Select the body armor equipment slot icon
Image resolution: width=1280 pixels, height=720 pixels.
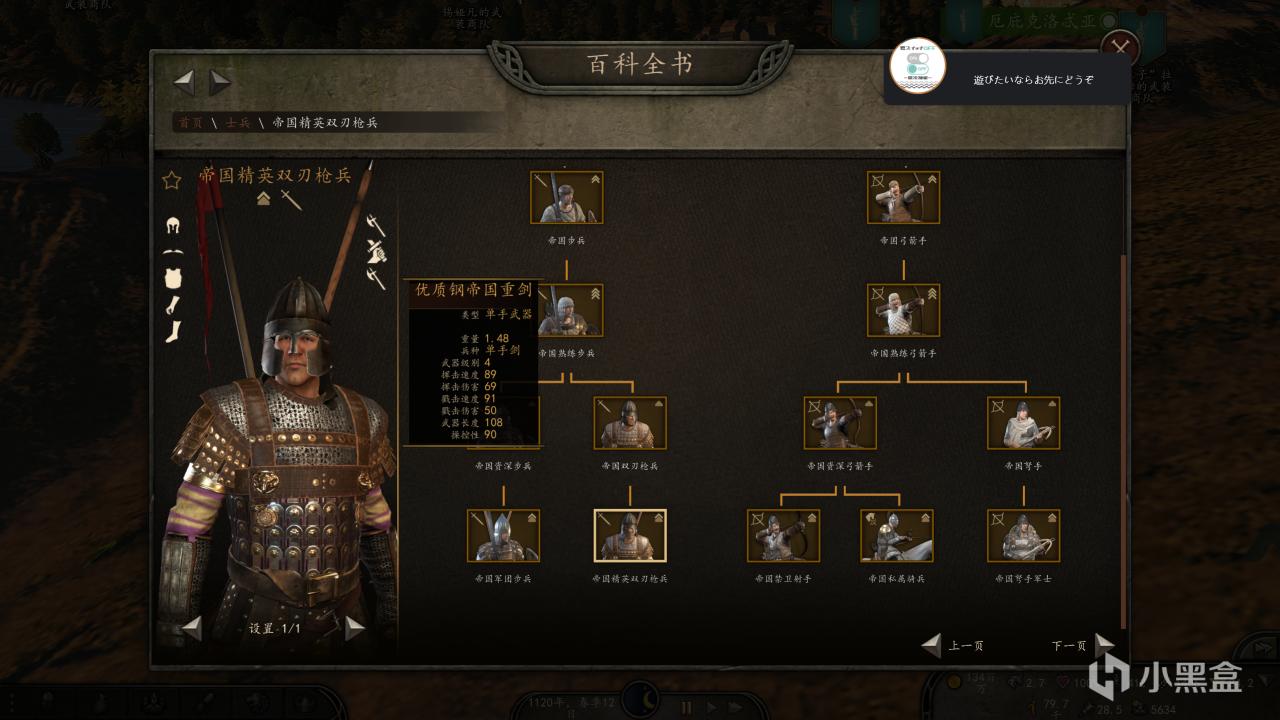pos(173,279)
